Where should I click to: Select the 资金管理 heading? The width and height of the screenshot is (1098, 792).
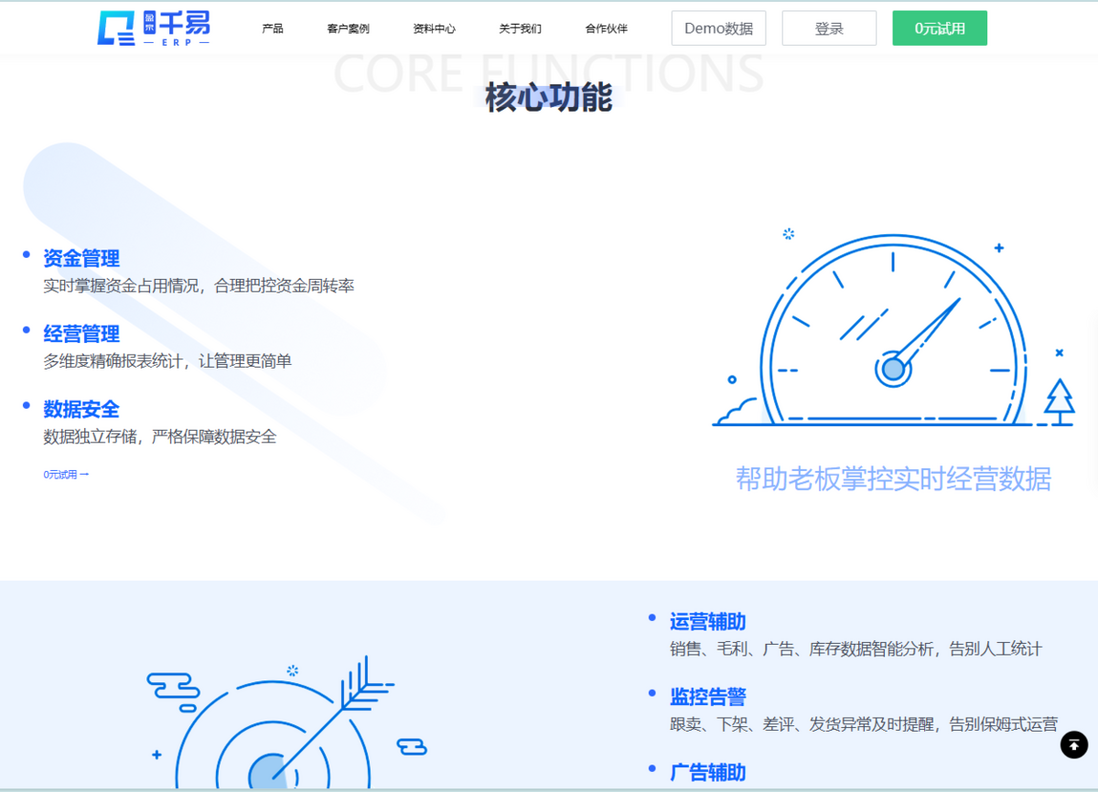(81, 258)
